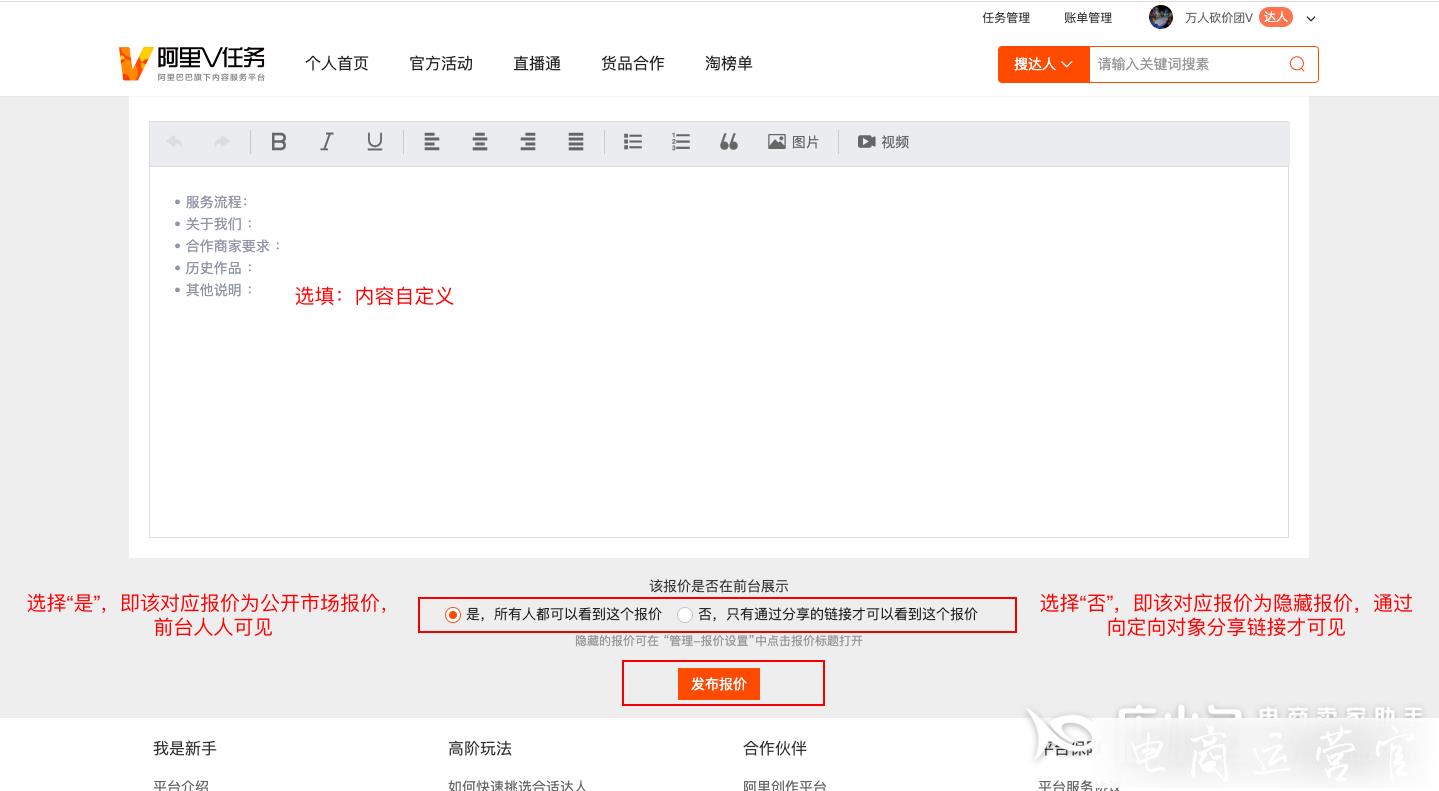Align text right
Viewport: 1439px width, 791px height.
pyautogui.click(x=528, y=142)
